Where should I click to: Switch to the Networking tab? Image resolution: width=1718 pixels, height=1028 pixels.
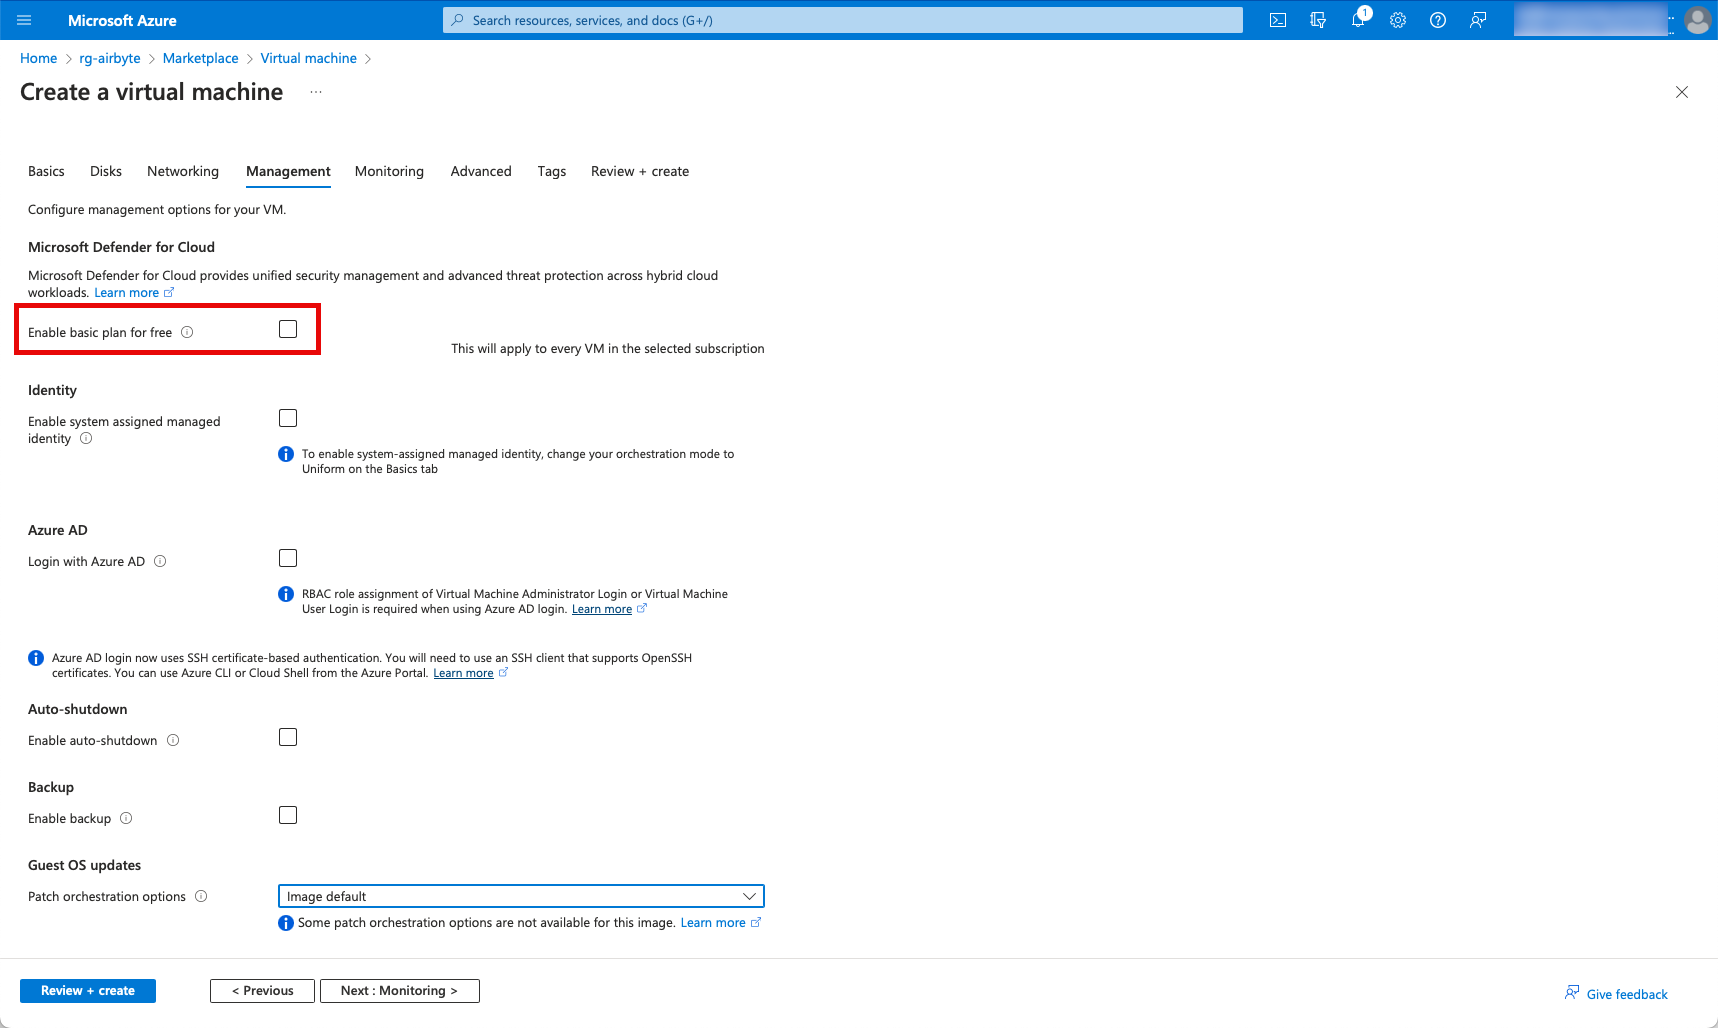(182, 171)
